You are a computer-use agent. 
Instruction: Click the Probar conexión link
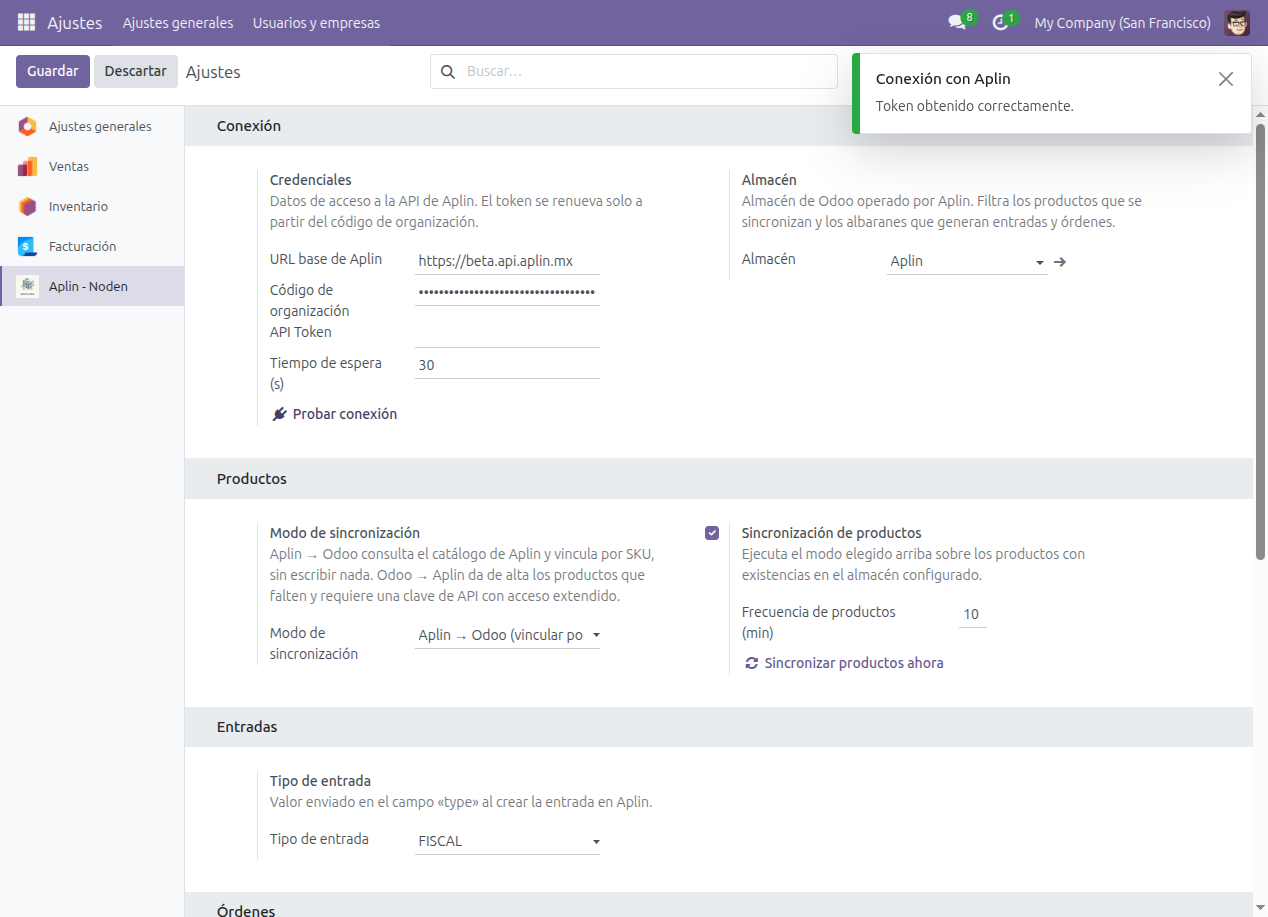[x=335, y=414]
